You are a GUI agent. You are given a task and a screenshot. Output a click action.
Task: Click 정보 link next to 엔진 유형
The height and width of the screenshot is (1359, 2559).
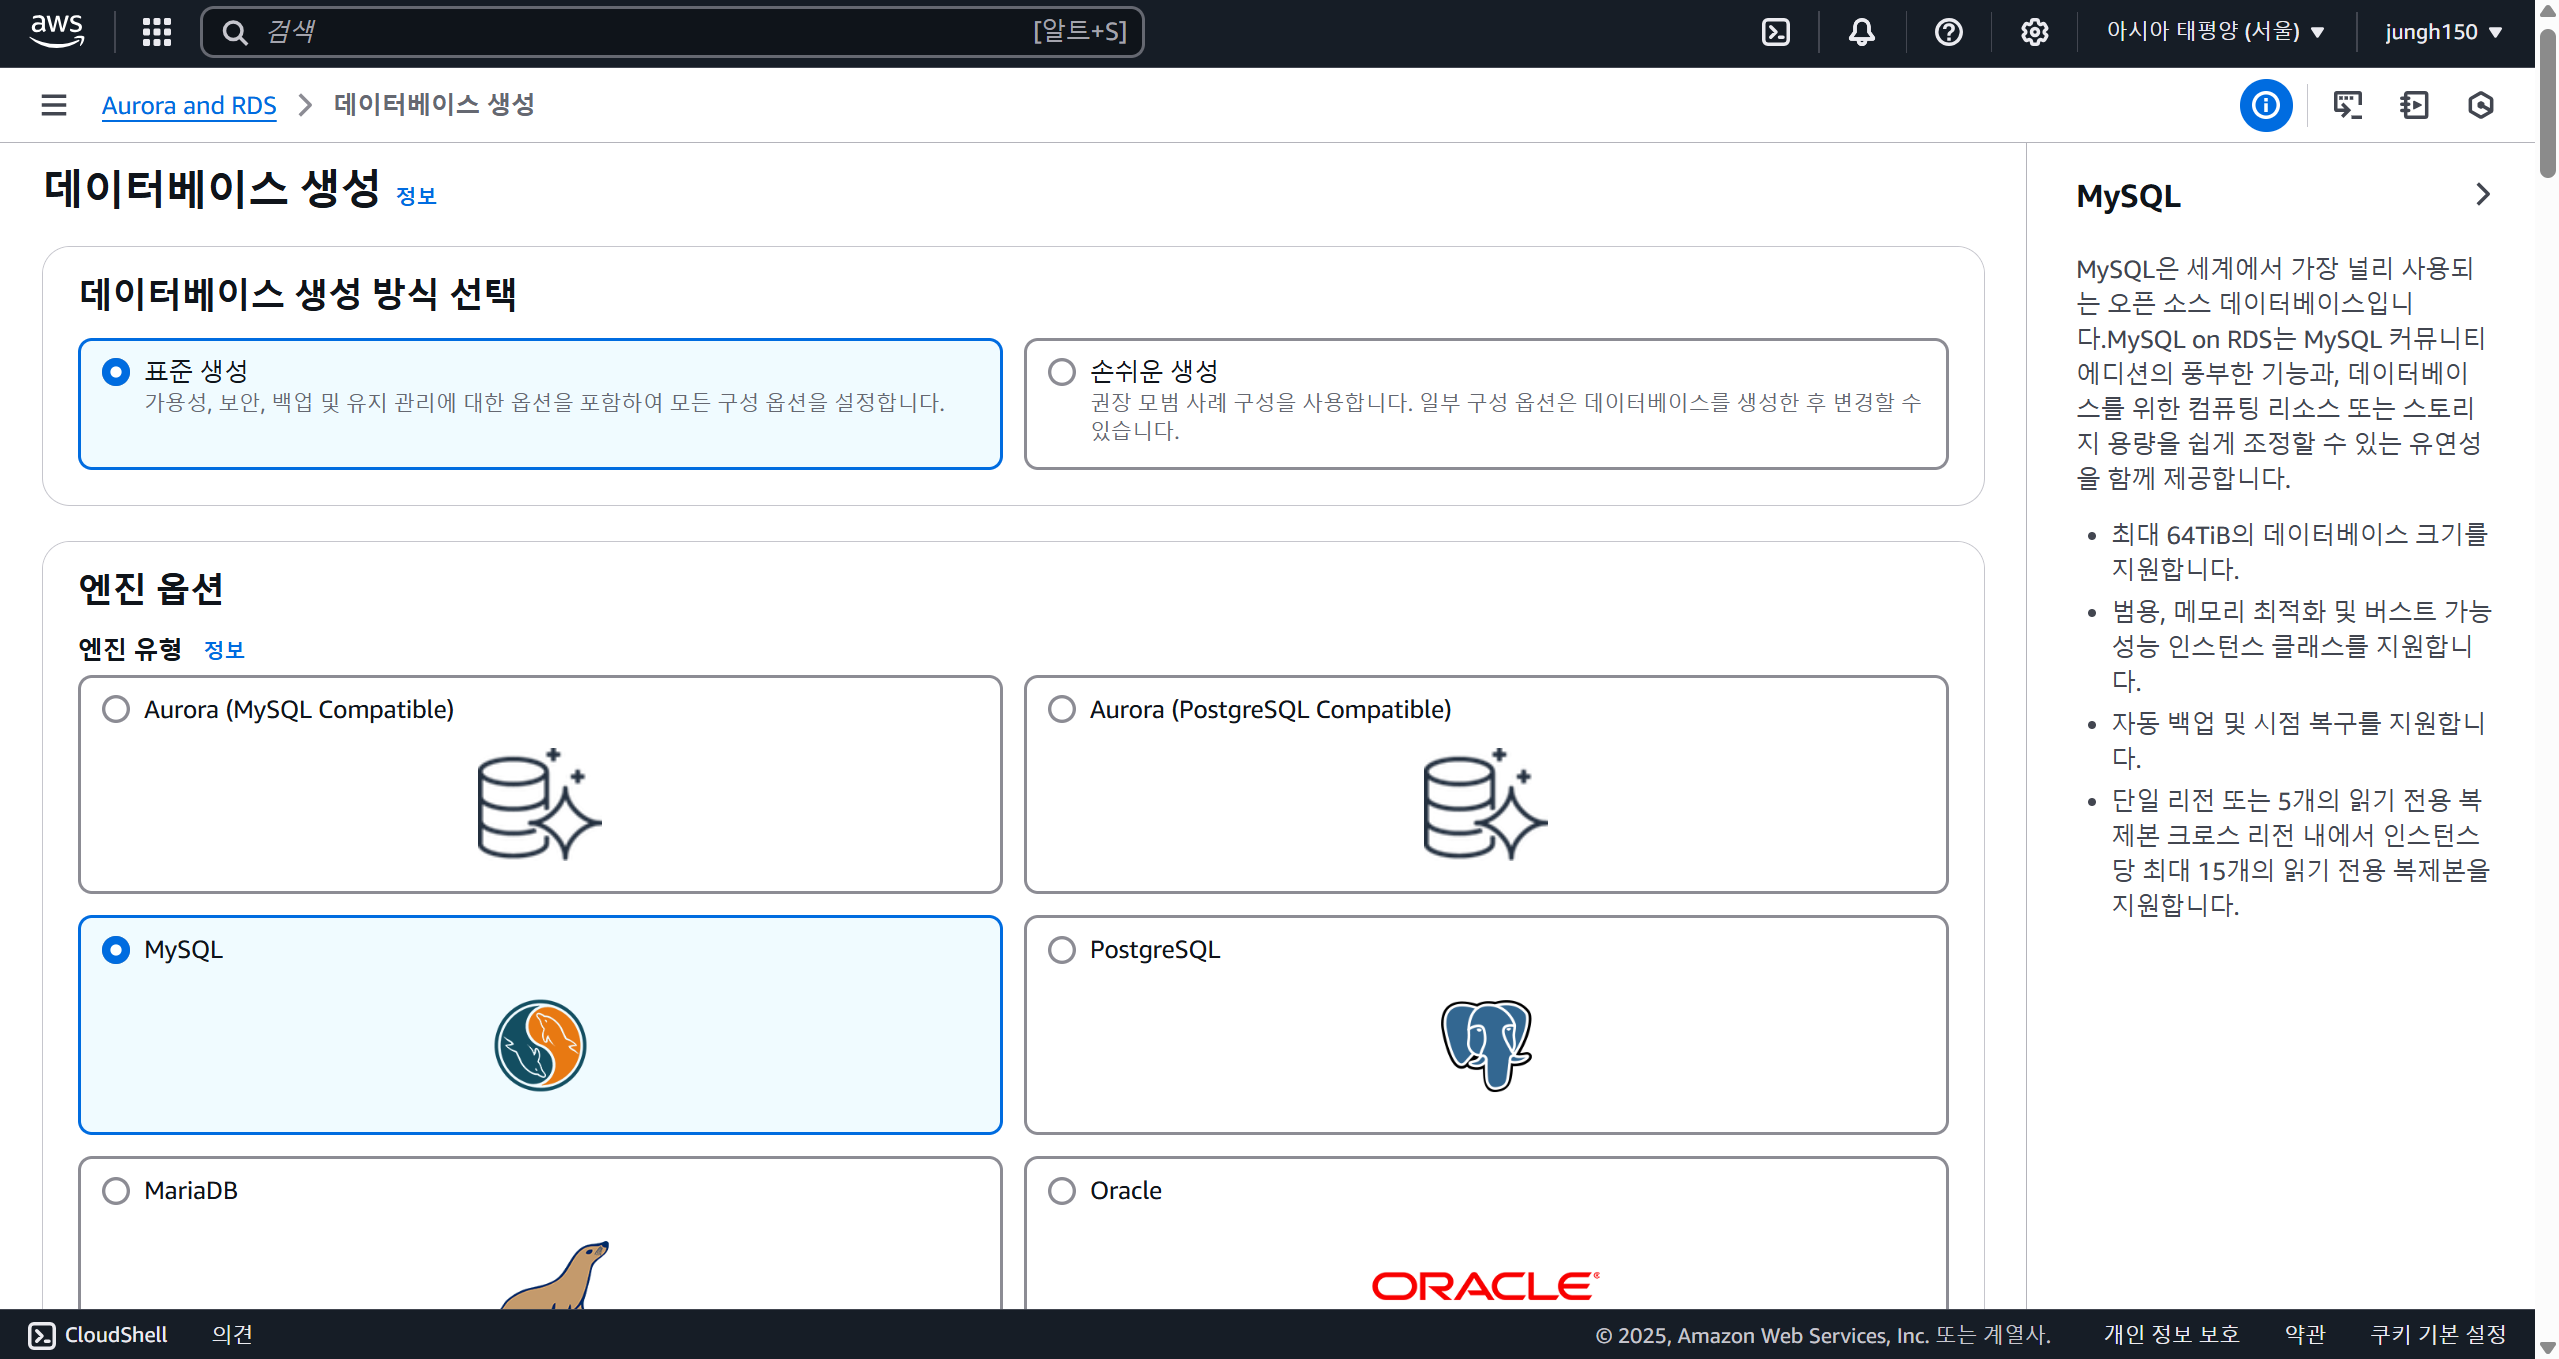pyautogui.click(x=224, y=650)
